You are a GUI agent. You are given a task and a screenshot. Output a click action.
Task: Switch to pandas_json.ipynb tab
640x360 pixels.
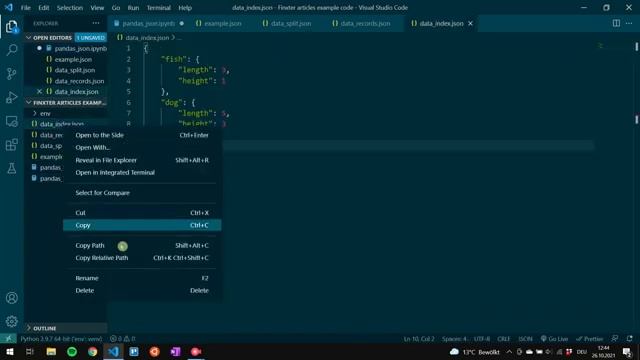point(149,23)
